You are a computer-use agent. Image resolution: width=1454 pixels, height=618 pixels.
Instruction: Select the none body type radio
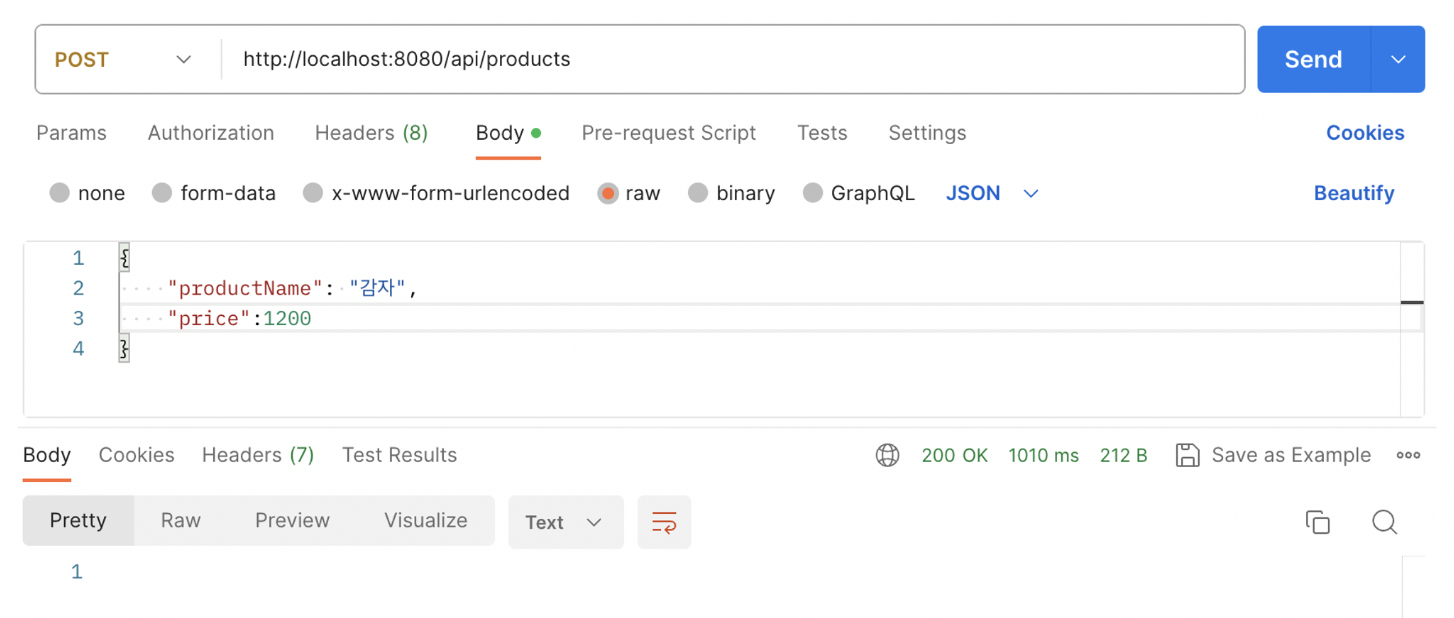pyautogui.click(x=60, y=194)
